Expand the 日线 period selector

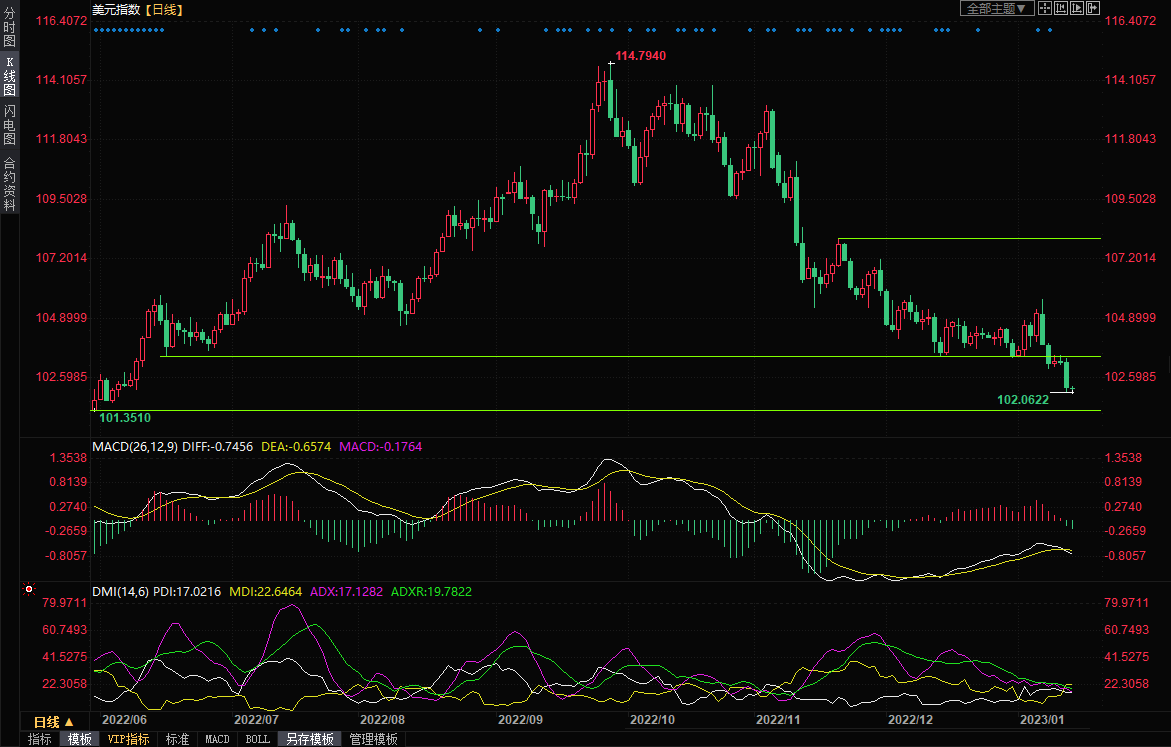[x=53, y=722]
